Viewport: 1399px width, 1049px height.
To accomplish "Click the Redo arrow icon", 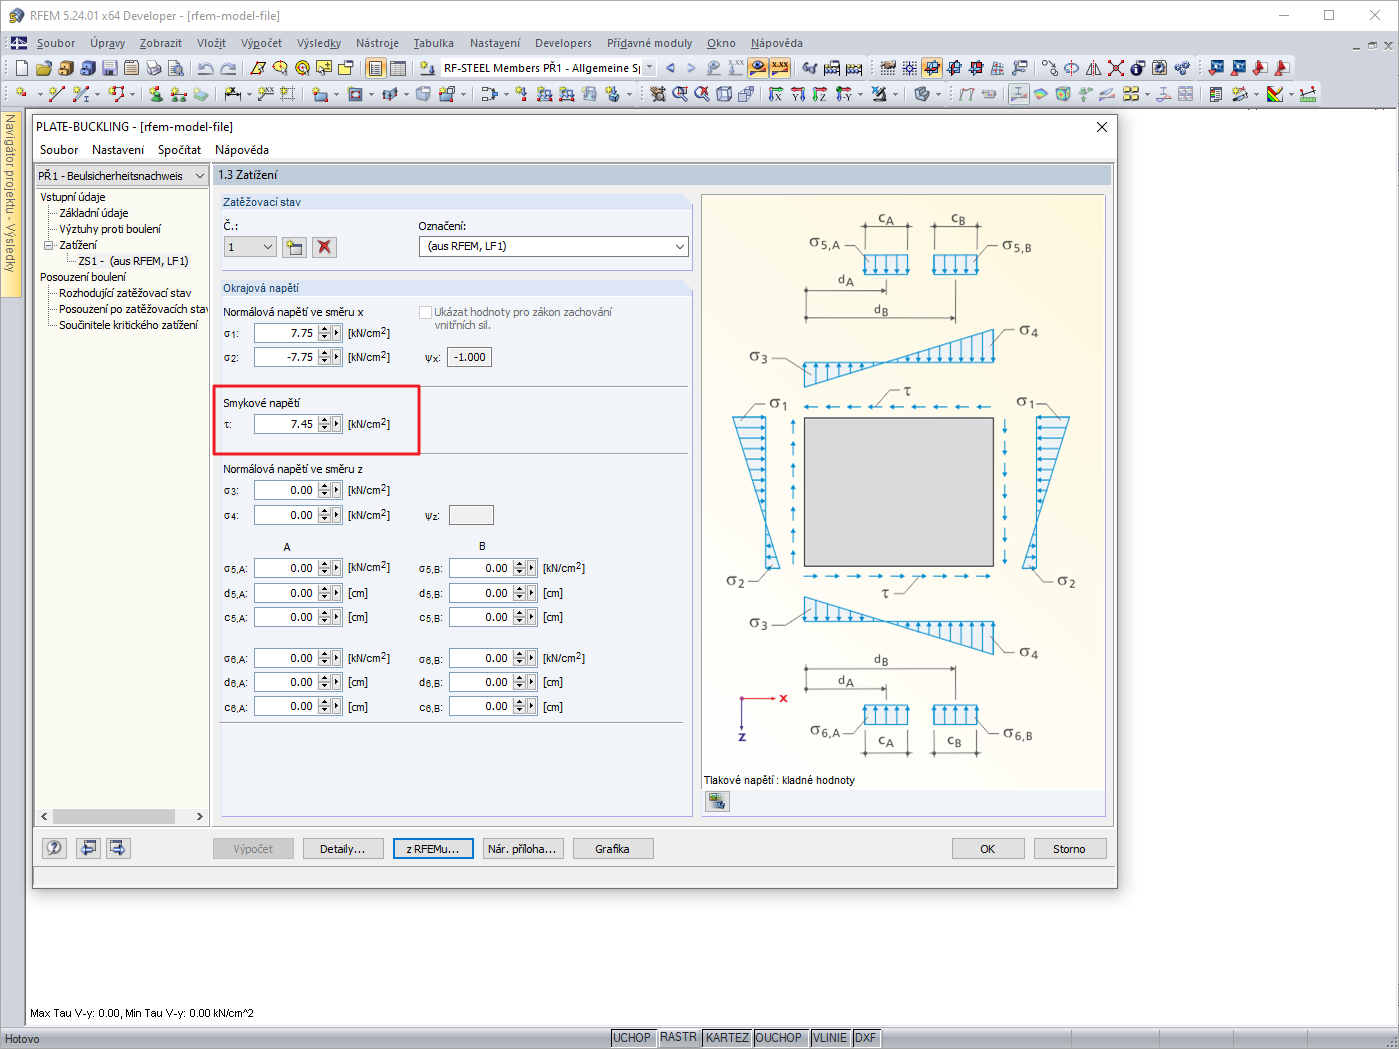I will pos(228,68).
